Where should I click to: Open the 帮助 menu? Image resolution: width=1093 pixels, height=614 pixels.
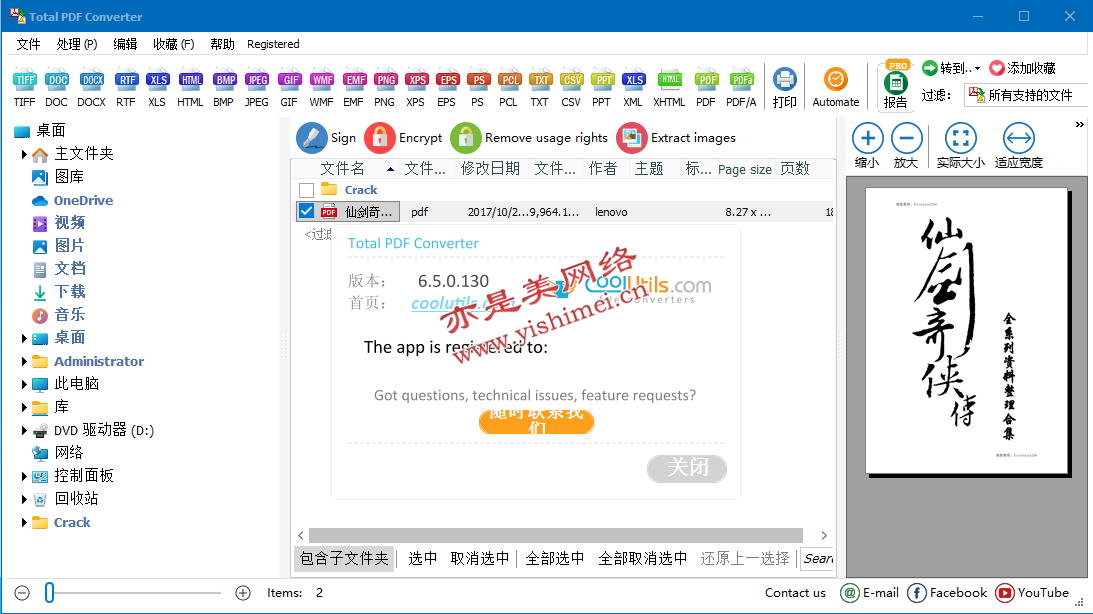coord(222,44)
